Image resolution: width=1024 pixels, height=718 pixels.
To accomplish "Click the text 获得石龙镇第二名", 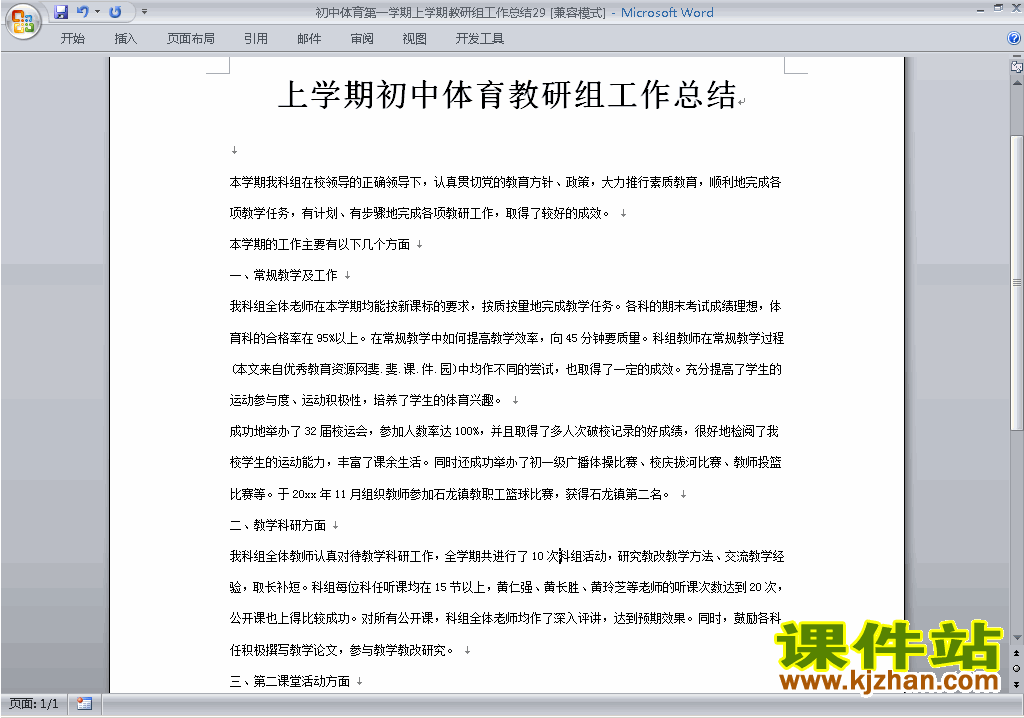I will 614,495.
